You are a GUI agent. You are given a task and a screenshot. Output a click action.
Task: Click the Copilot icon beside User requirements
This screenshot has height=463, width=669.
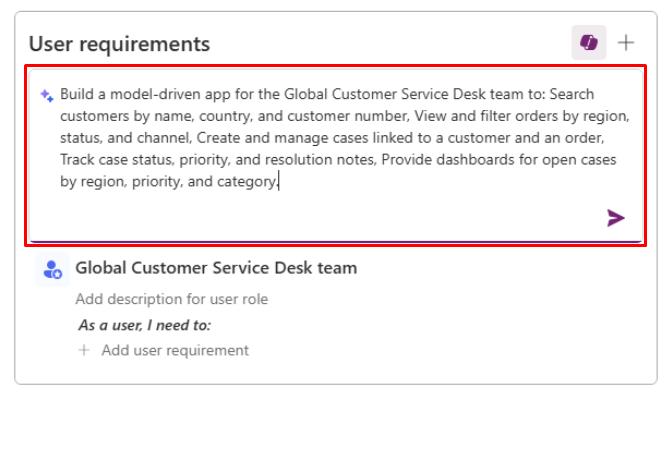coord(589,43)
